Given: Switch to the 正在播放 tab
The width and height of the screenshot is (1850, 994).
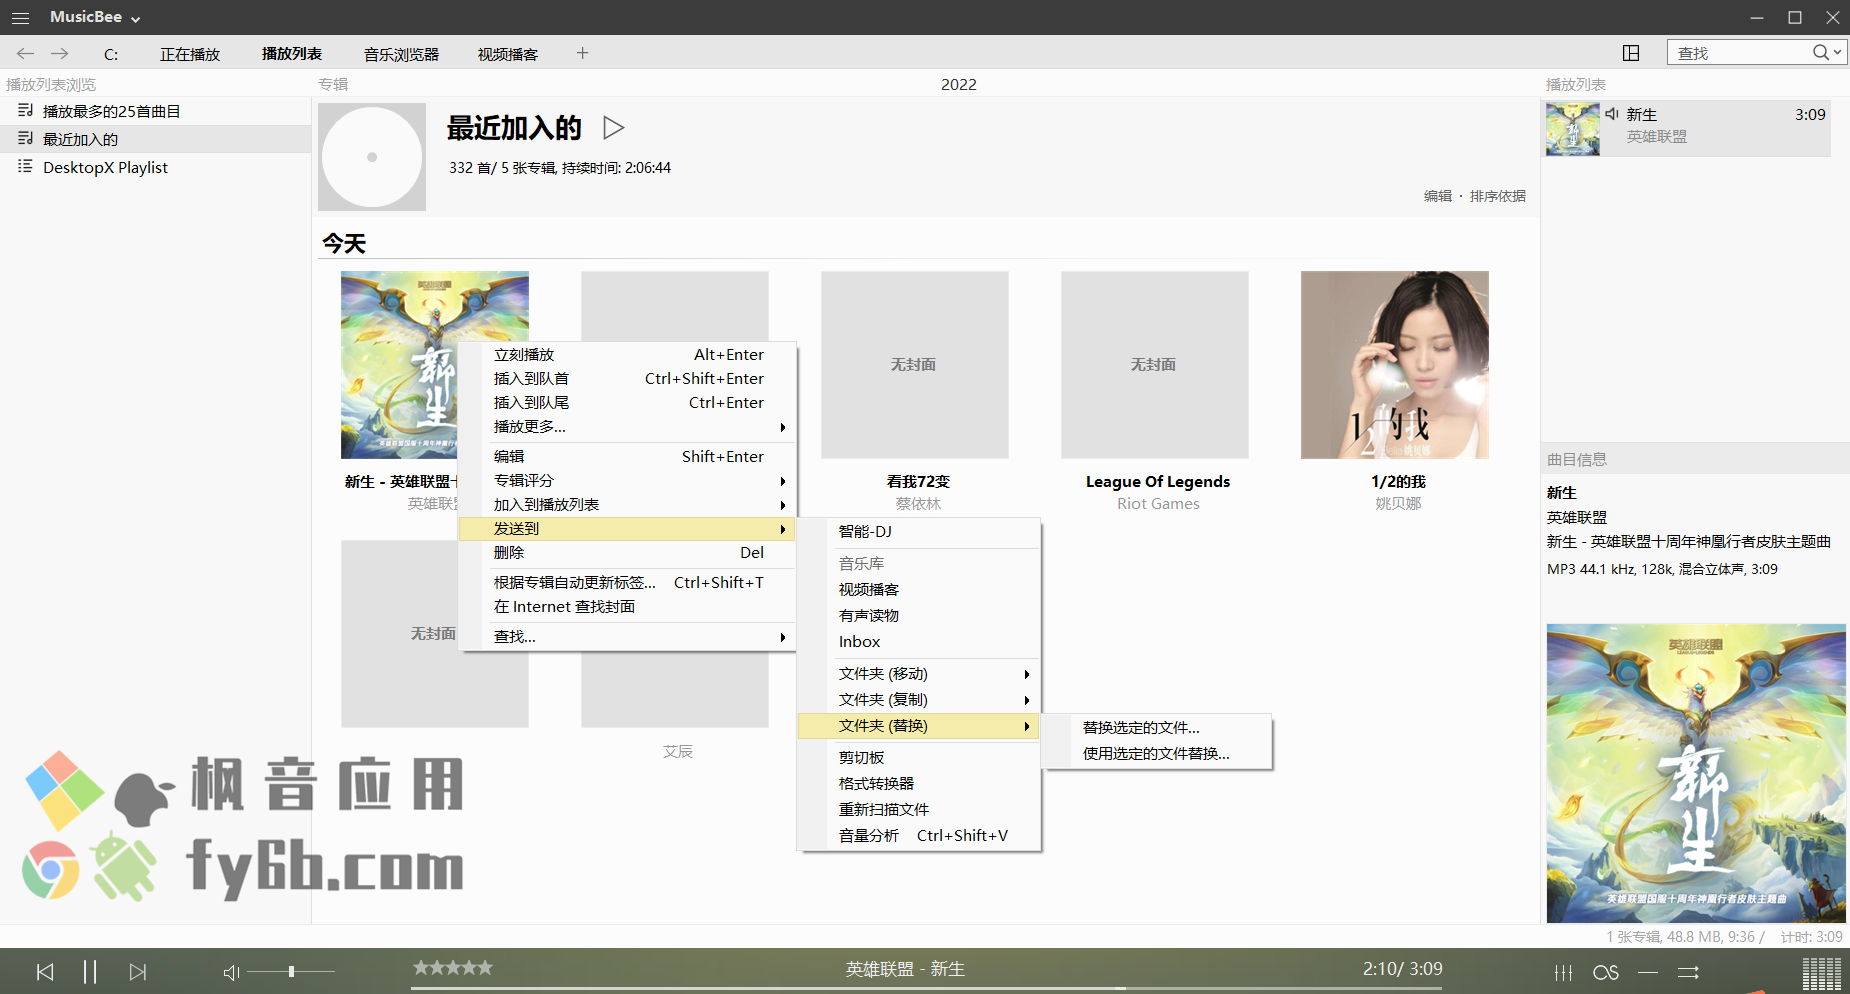Looking at the screenshot, I should (x=190, y=54).
